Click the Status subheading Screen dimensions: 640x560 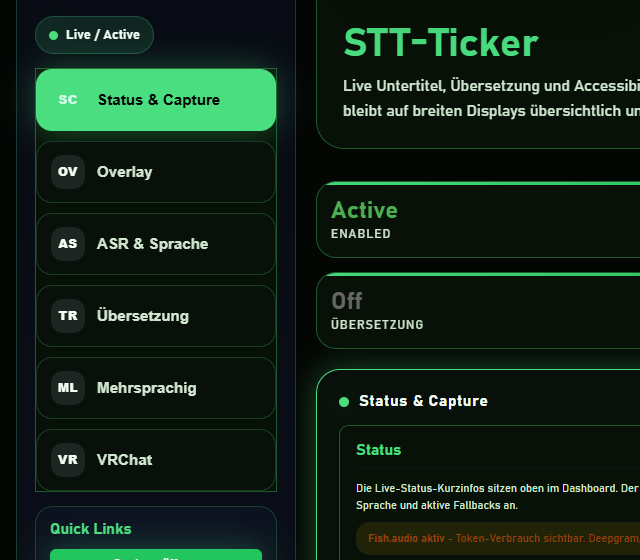point(378,450)
